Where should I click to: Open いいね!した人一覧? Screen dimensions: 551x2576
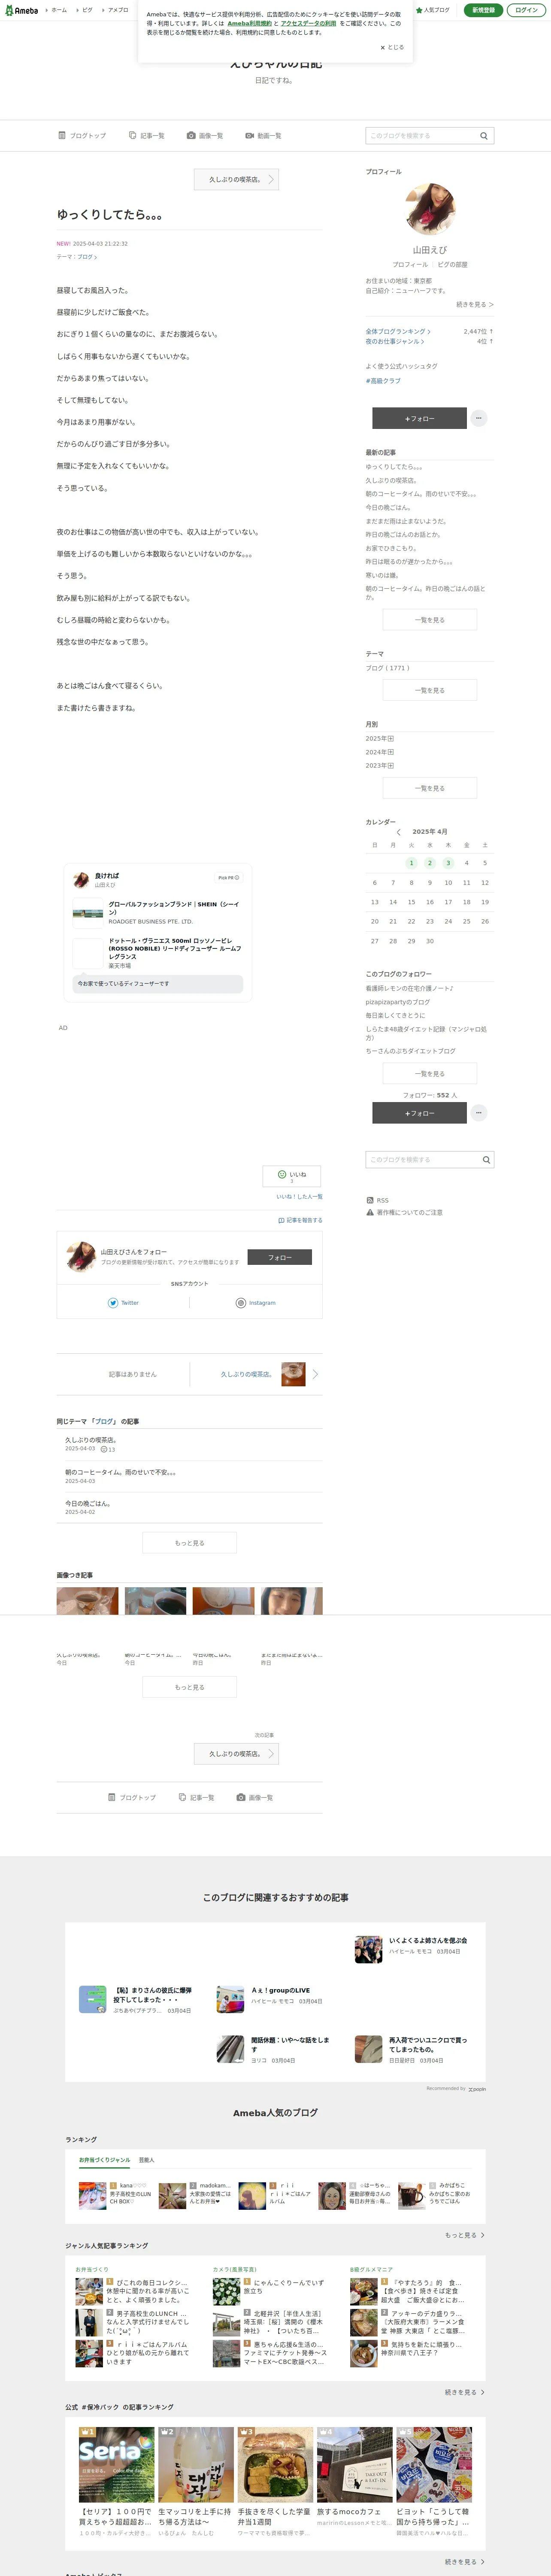300,1197
